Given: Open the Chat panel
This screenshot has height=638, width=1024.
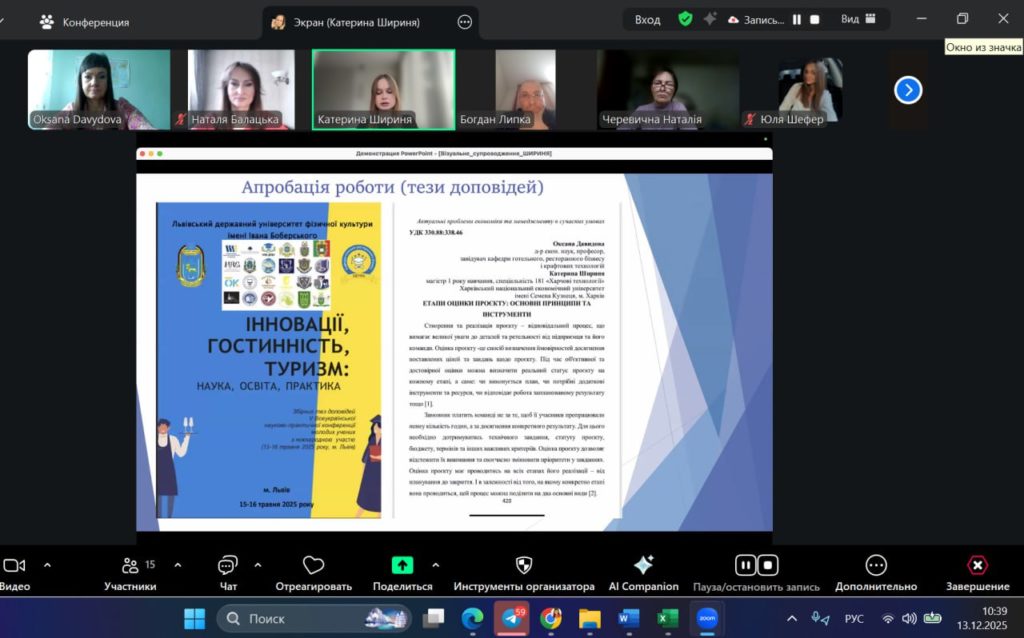Looking at the screenshot, I should [228, 566].
